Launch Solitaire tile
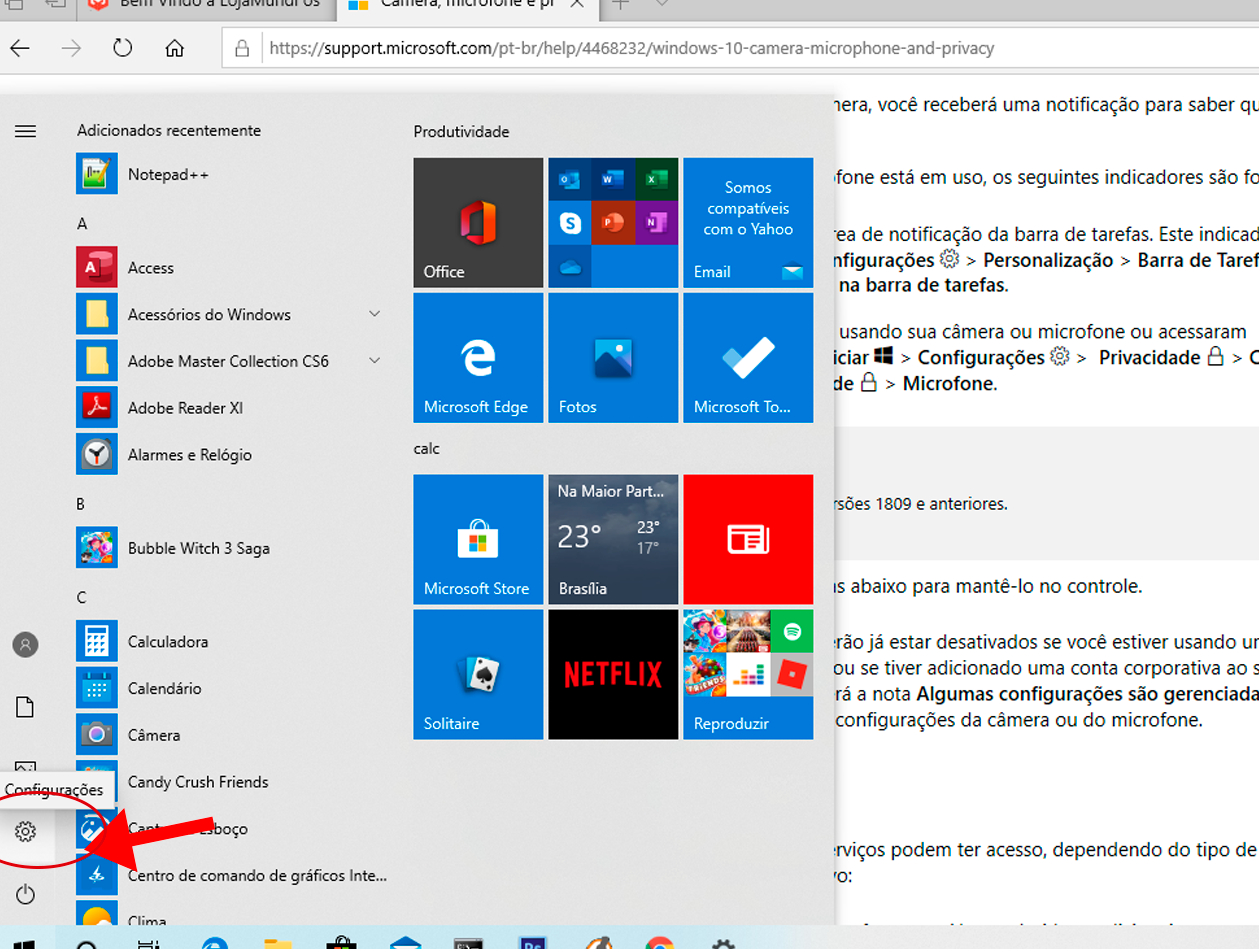This screenshot has height=949, width=1259. pyautogui.click(x=478, y=675)
